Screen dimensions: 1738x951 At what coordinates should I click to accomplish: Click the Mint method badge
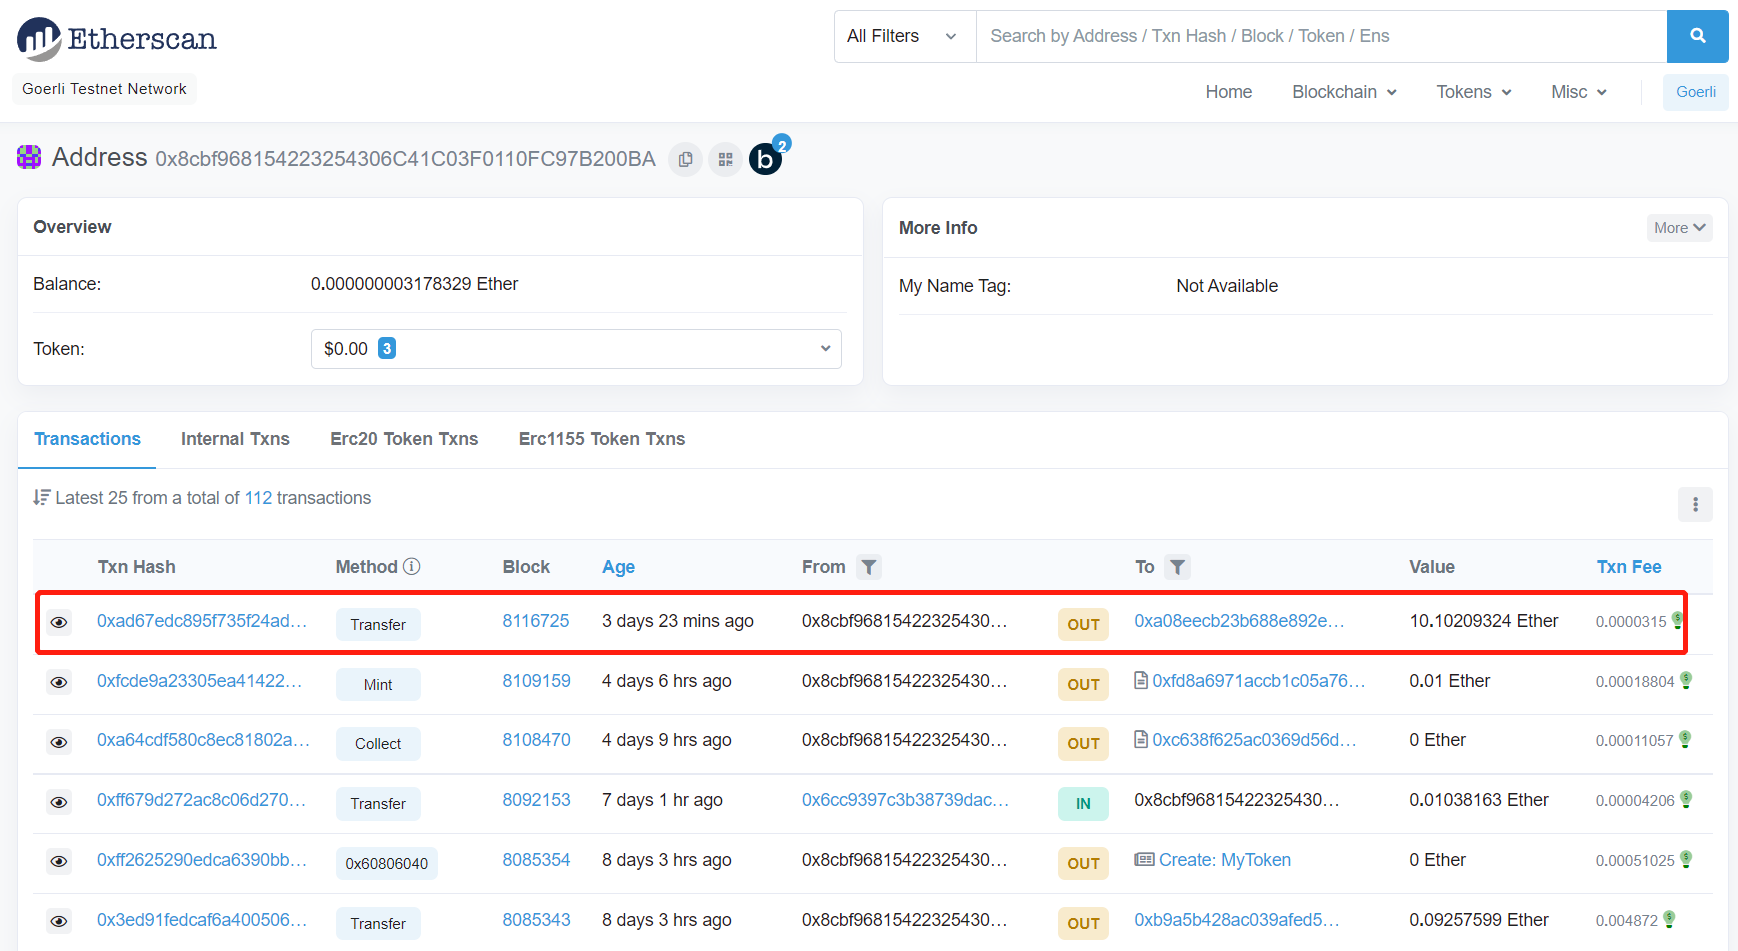(x=378, y=684)
